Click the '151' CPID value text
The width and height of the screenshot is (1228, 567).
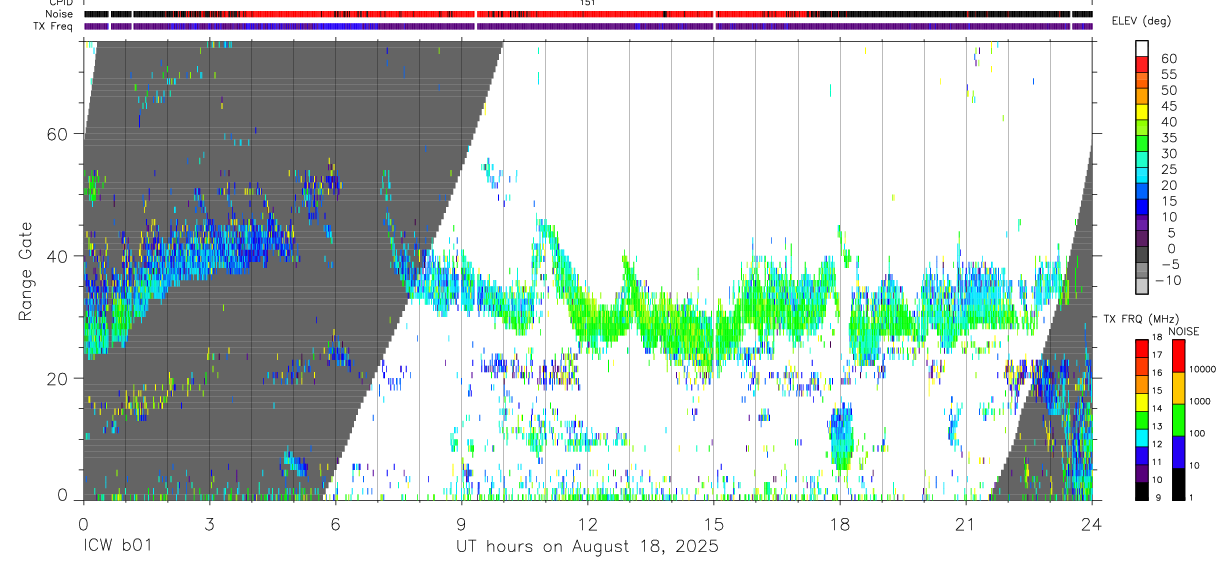click(x=587, y=3)
